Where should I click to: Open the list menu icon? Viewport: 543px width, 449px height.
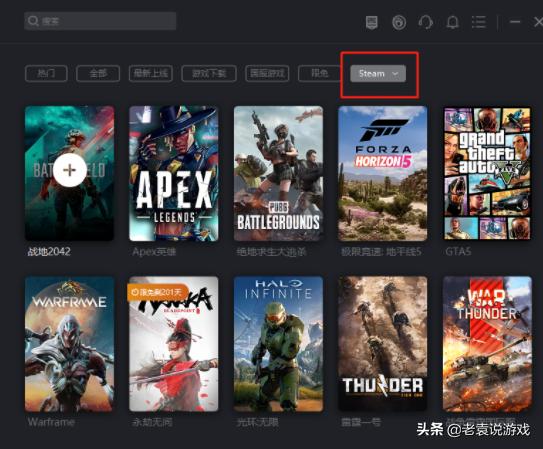pyautogui.click(x=479, y=22)
